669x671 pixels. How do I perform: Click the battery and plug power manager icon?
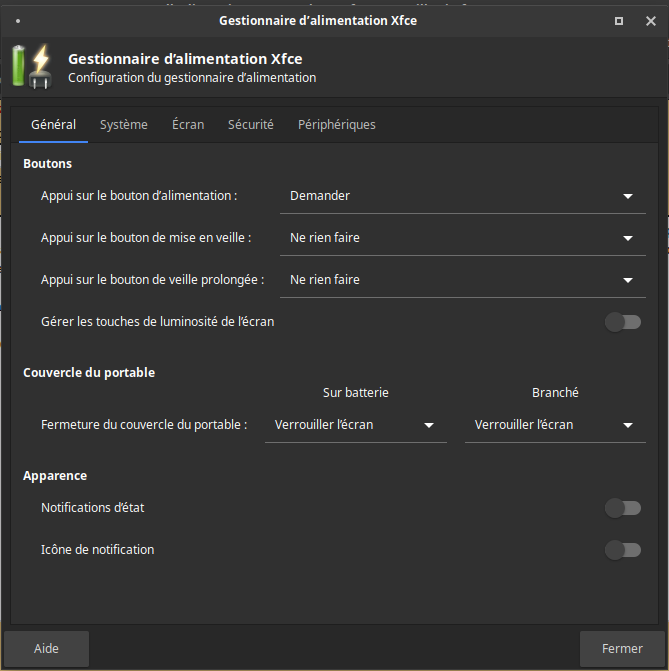pos(32,67)
